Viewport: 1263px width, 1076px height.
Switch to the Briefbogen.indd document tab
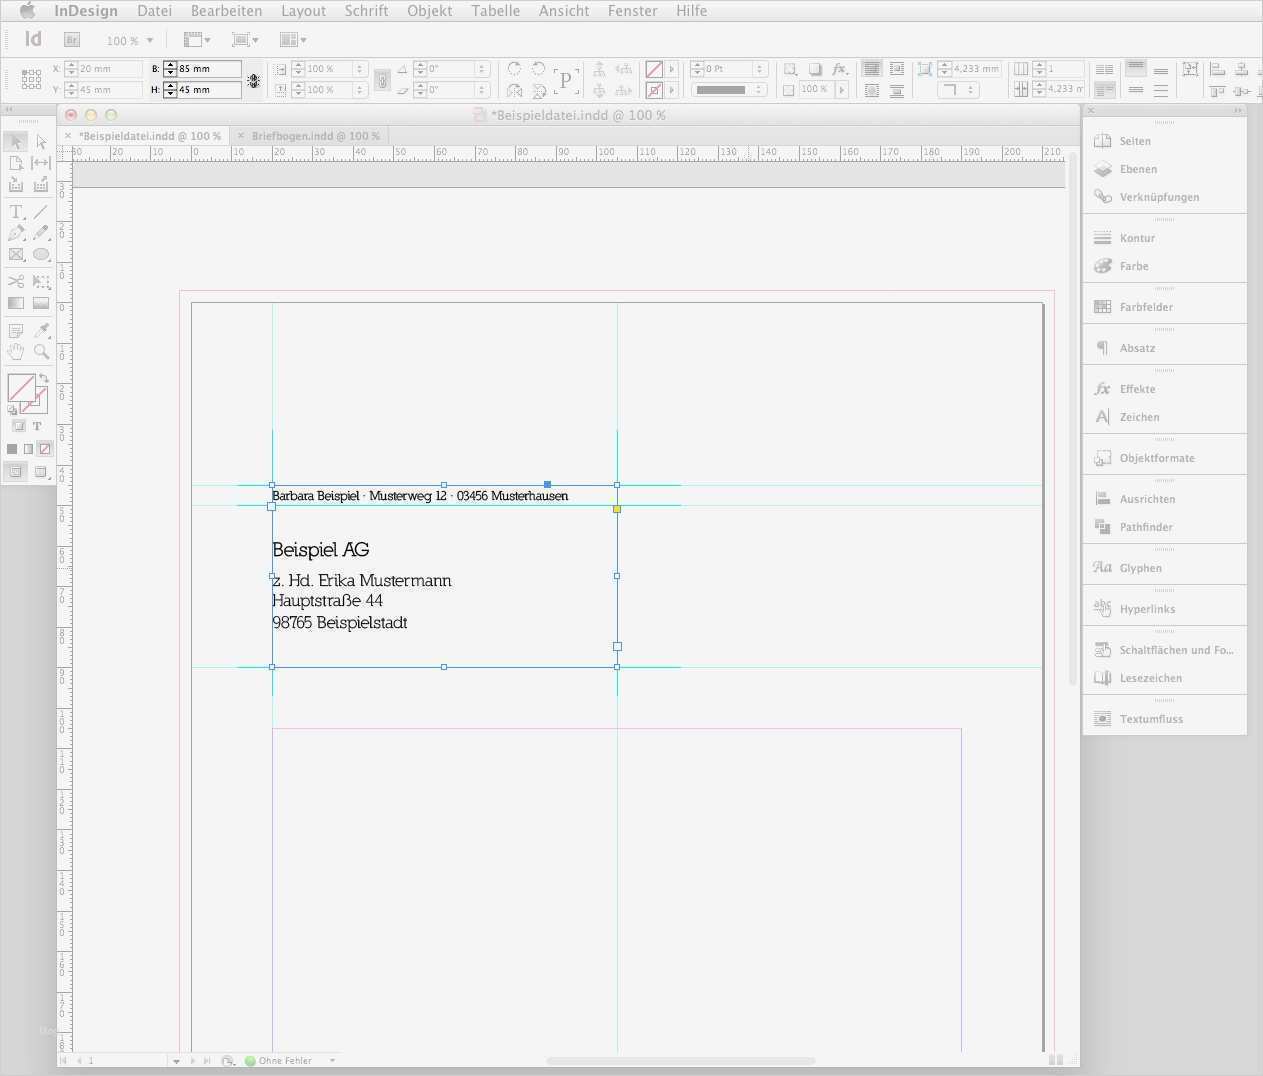tap(314, 135)
